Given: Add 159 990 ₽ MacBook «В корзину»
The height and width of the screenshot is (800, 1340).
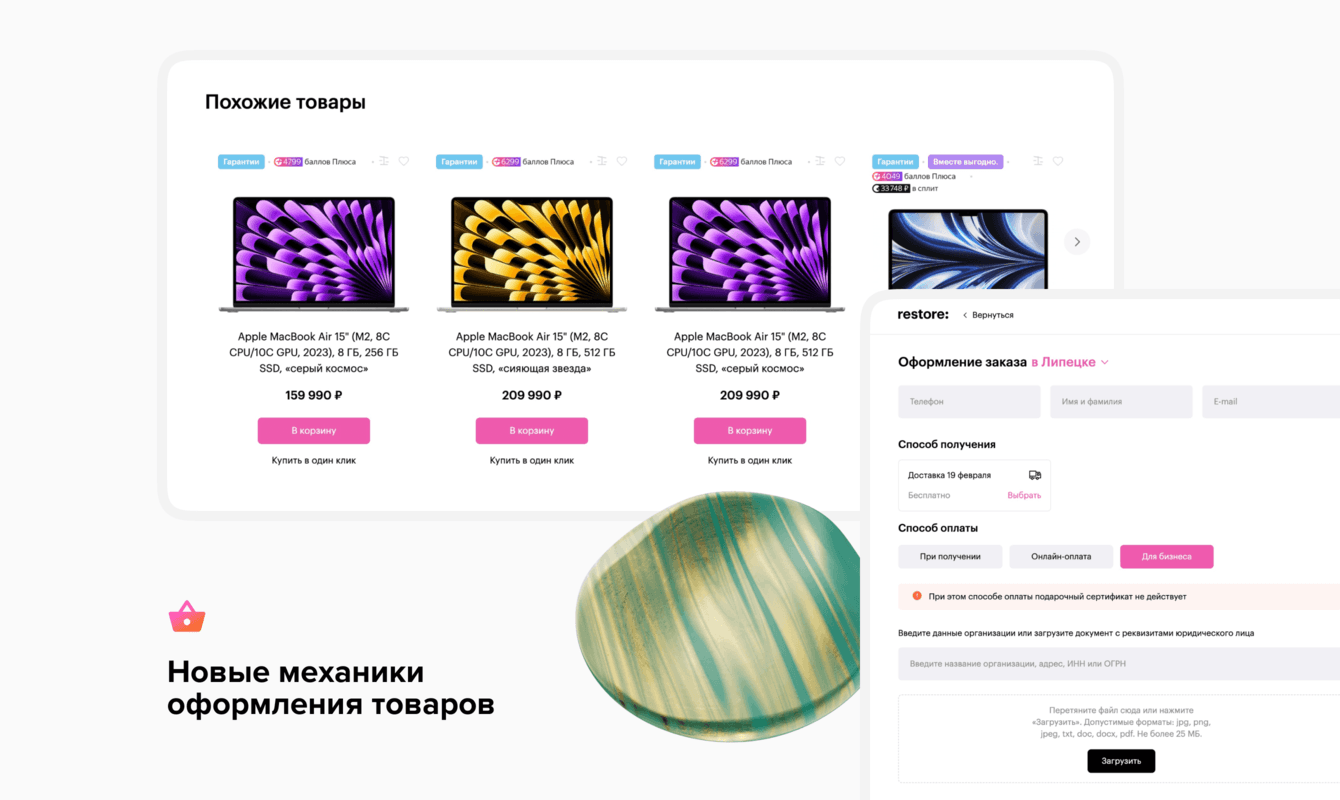Looking at the screenshot, I should coord(314,431).
